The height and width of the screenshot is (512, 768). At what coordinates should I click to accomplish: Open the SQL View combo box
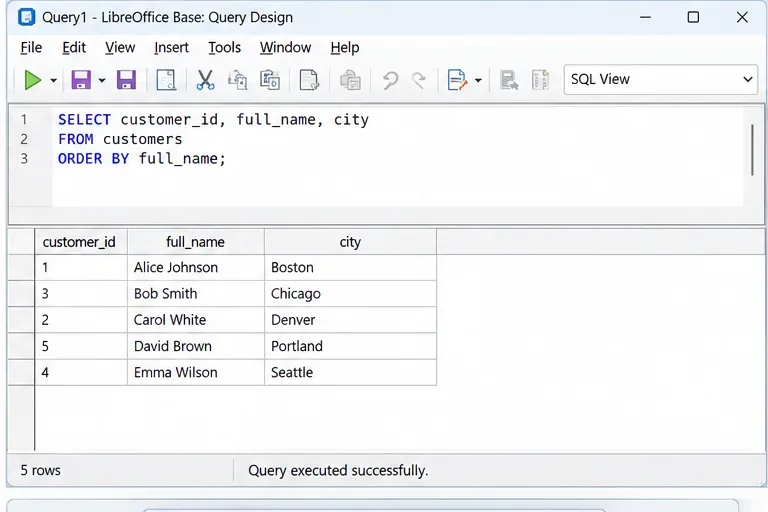[660, 79]
